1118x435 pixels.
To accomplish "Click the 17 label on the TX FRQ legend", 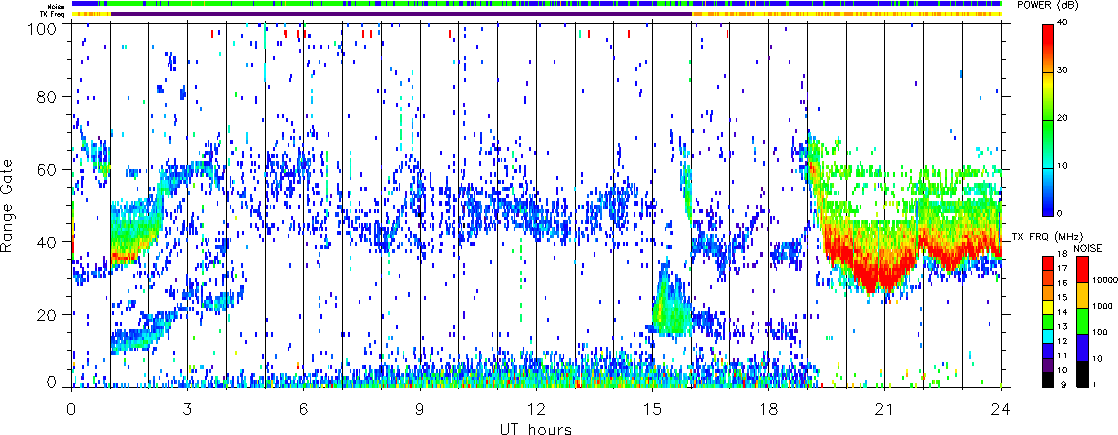I will [1062, 268].
